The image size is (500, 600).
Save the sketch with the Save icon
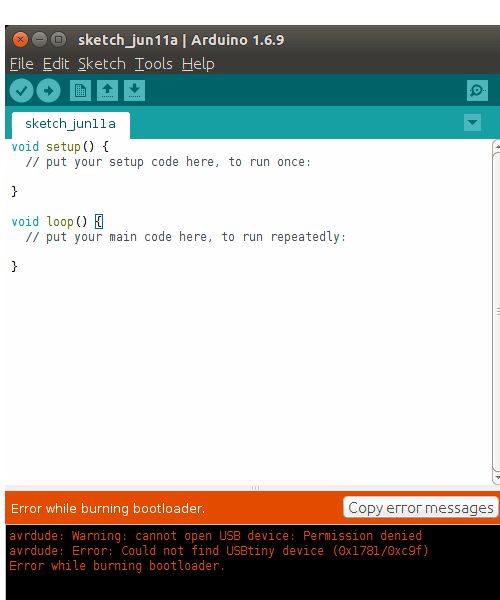(134, 91)
